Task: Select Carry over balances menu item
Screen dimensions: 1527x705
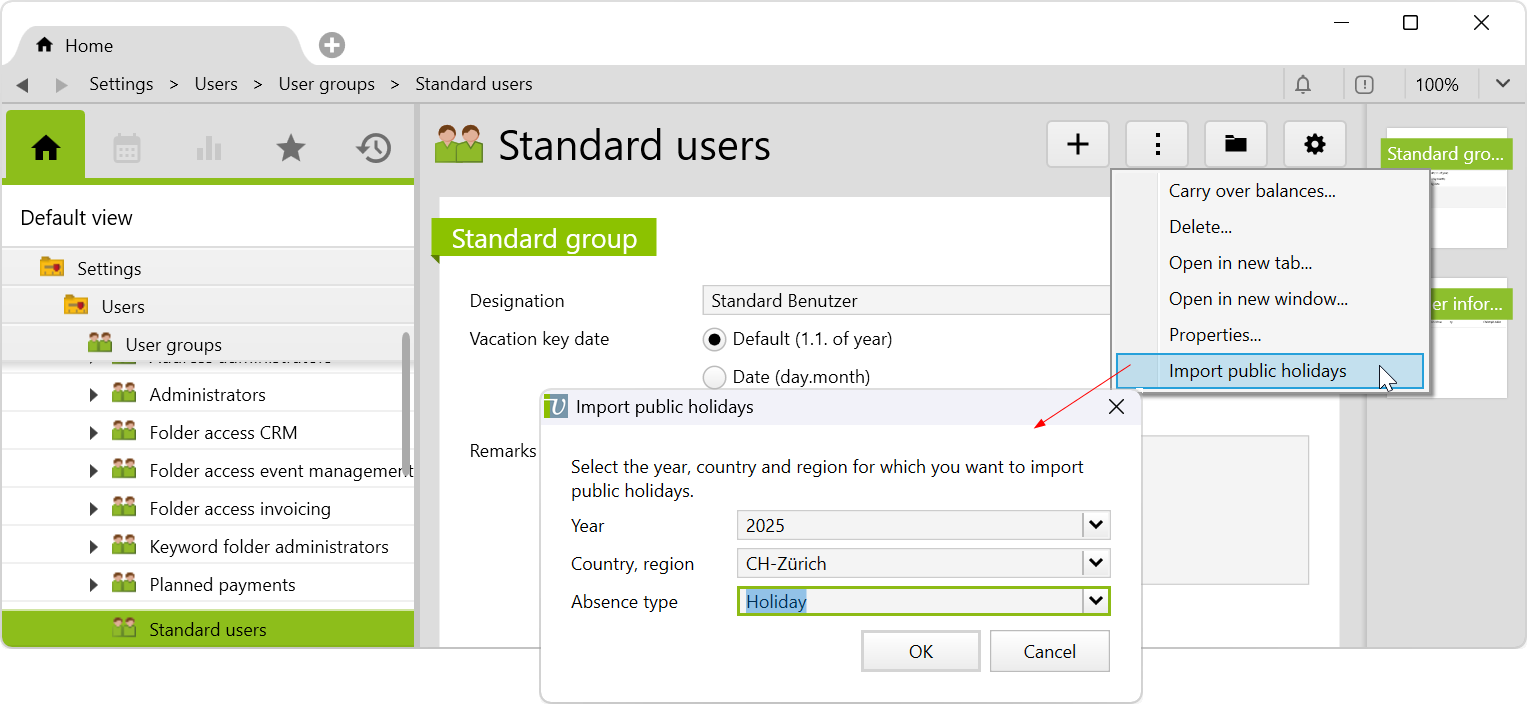Action: point(1251,191)
